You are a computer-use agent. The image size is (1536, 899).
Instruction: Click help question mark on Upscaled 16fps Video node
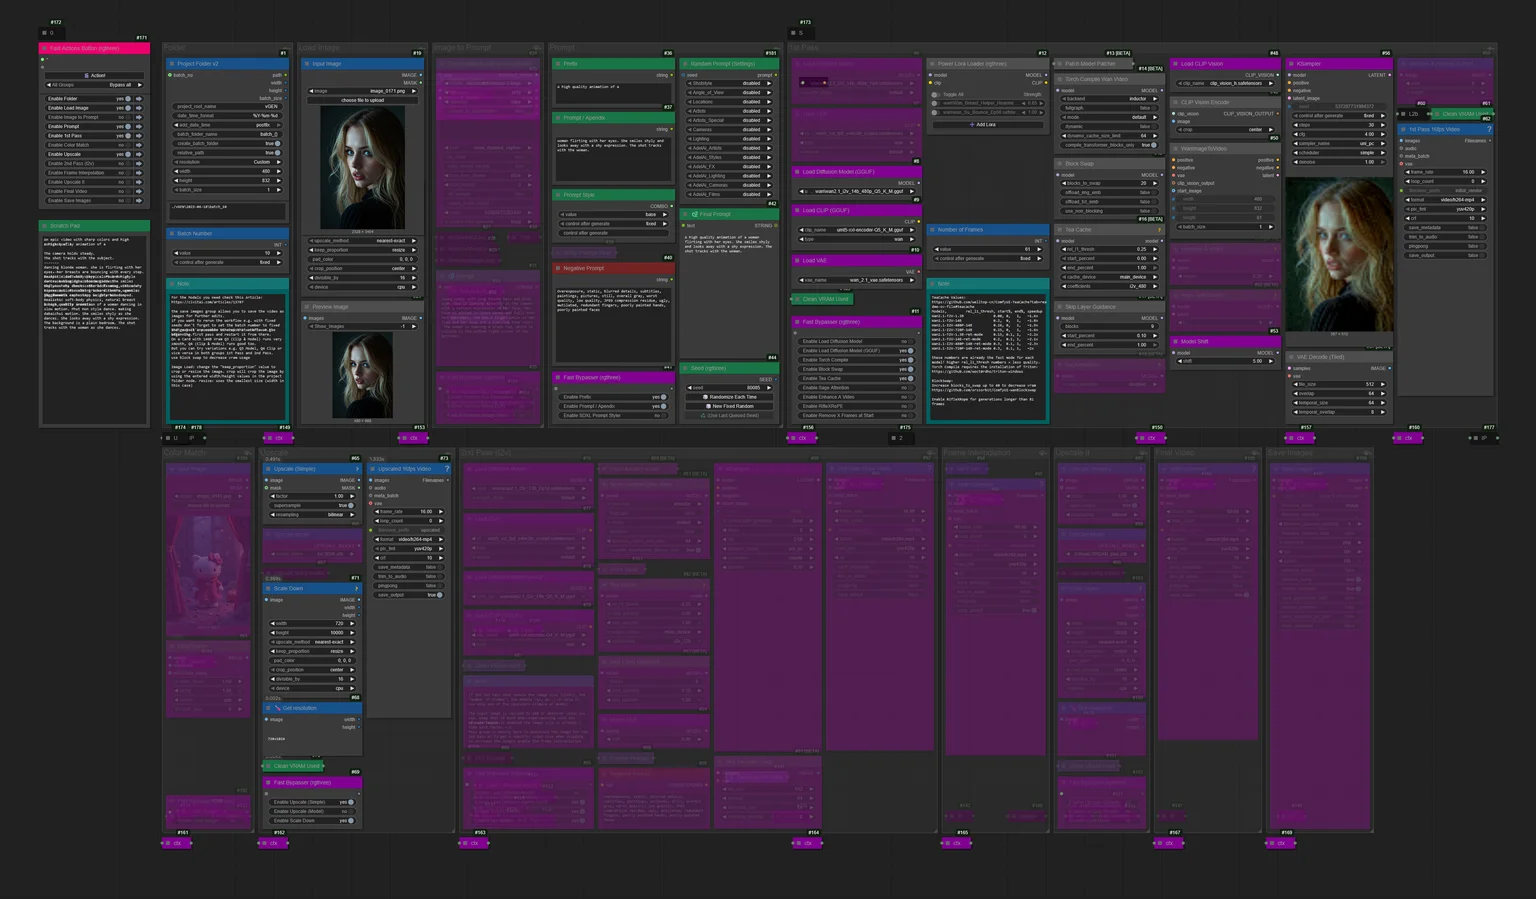[x=447, y=469]
